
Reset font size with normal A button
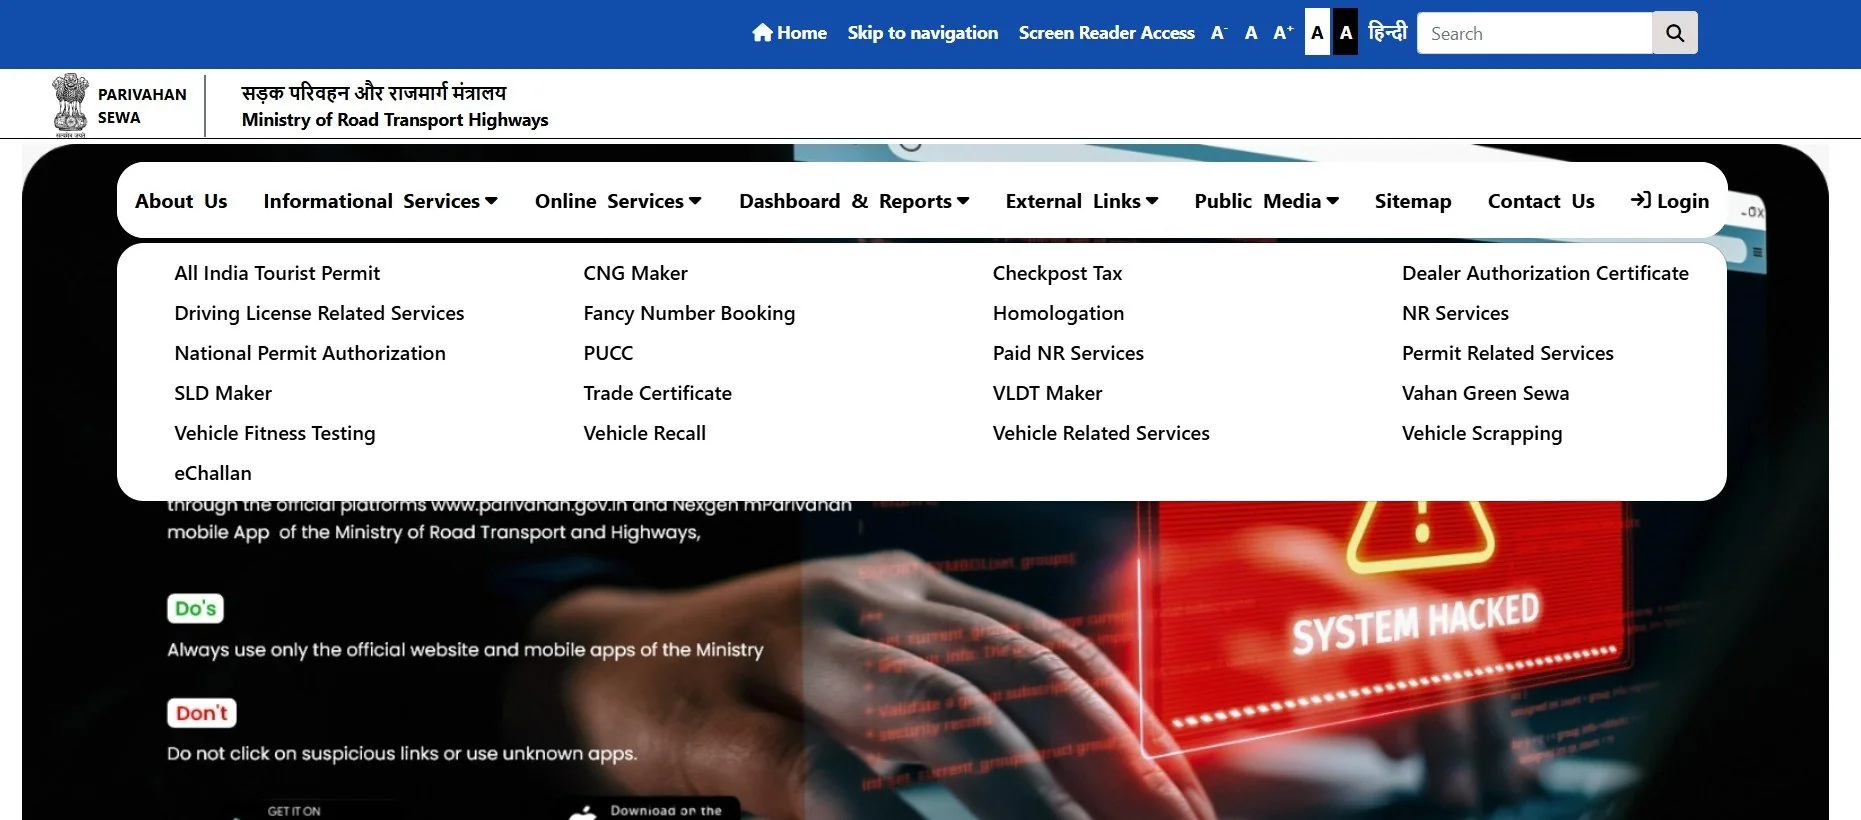[1251, 33]
